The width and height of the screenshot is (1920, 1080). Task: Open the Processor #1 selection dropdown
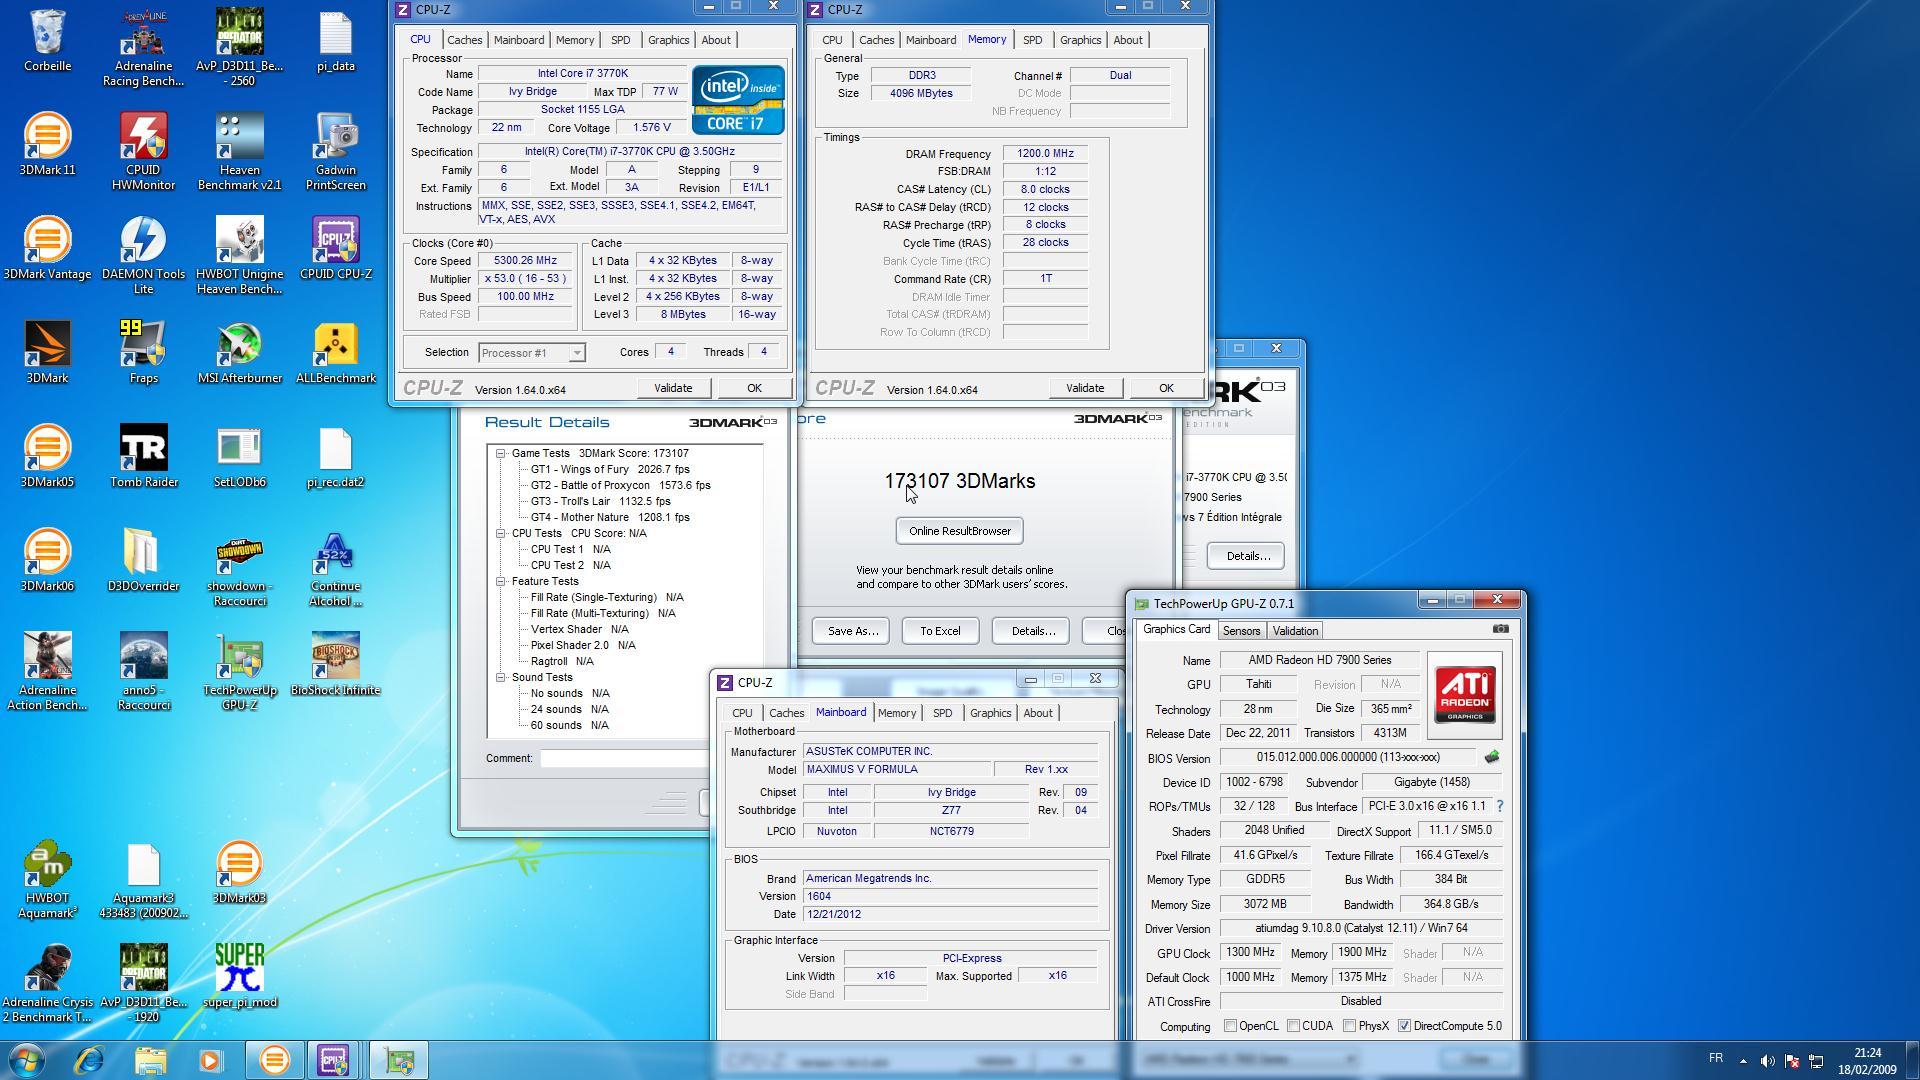pos(532,352)
